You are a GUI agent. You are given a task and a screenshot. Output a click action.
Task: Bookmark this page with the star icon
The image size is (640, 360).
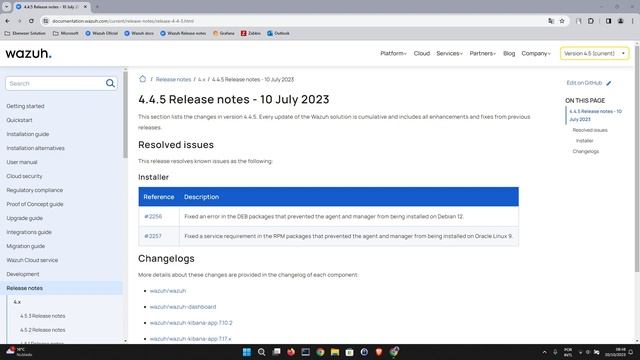coord(562,21)
